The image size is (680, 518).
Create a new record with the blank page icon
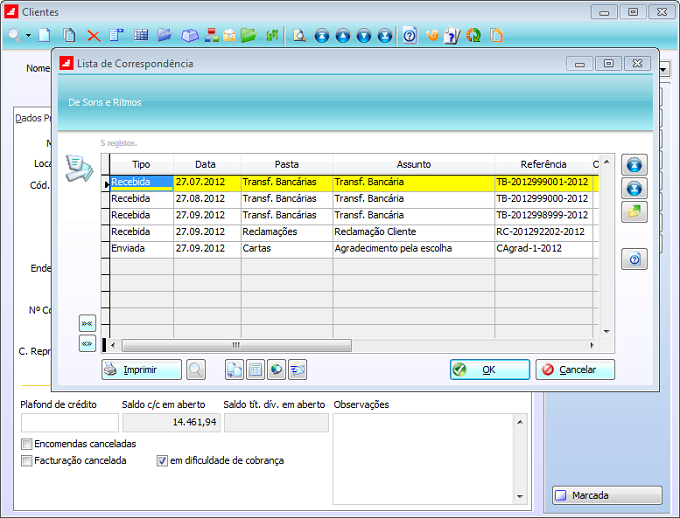tap(44, 35)
